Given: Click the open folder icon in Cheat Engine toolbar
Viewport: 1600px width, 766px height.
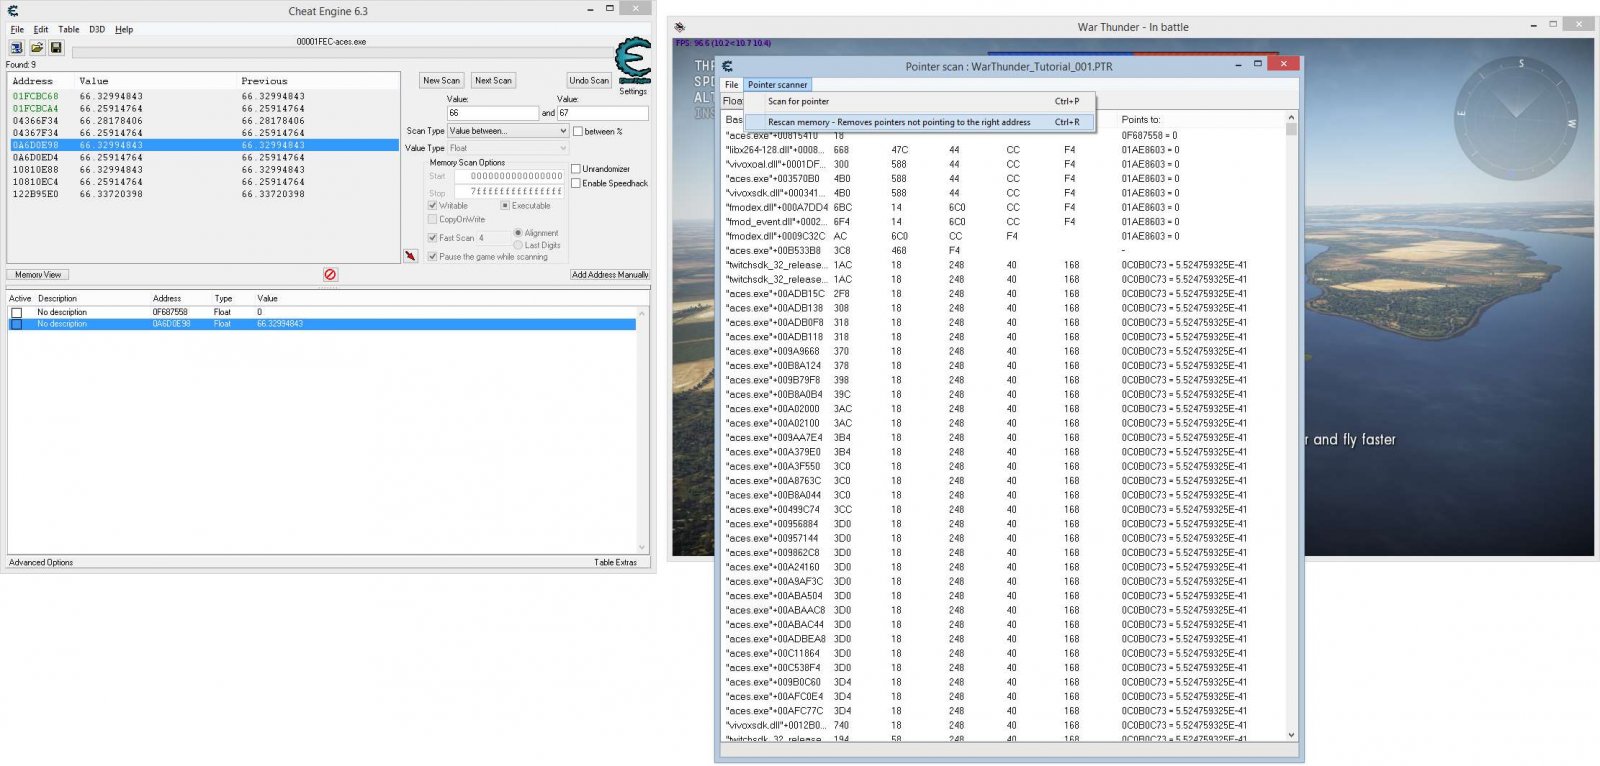Looking at the screenshot, I should pos(36,47).
